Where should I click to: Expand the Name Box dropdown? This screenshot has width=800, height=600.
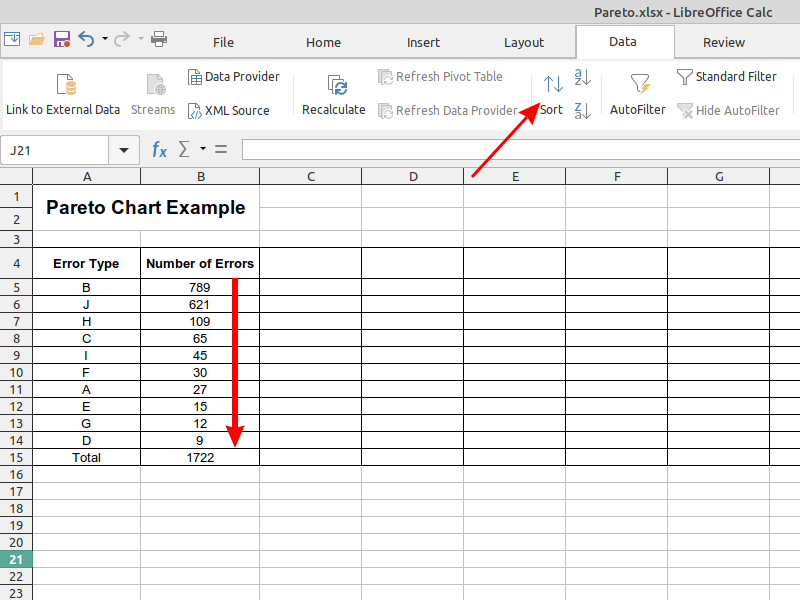pos(123,151)
